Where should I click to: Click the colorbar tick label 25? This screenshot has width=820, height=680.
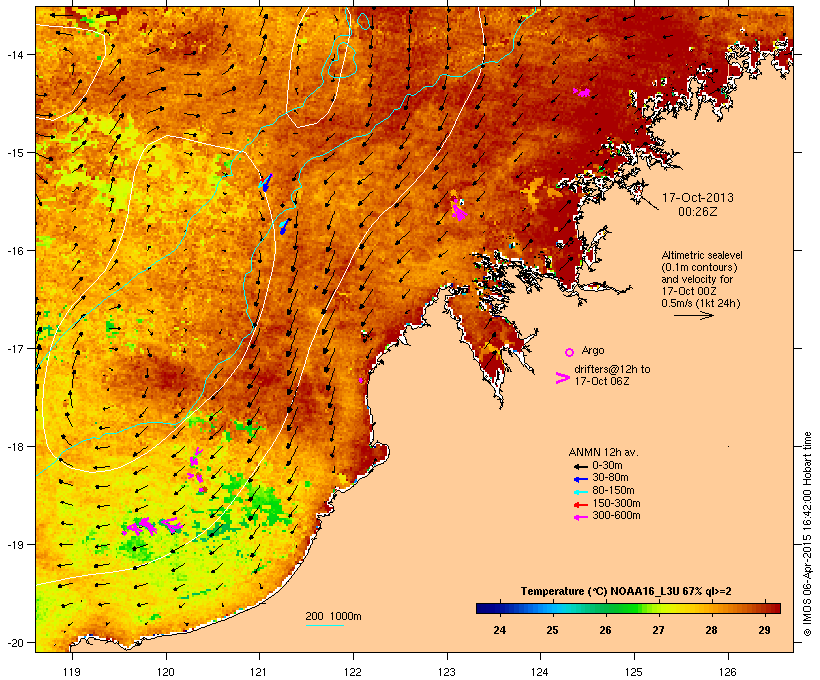pos(552,630)
